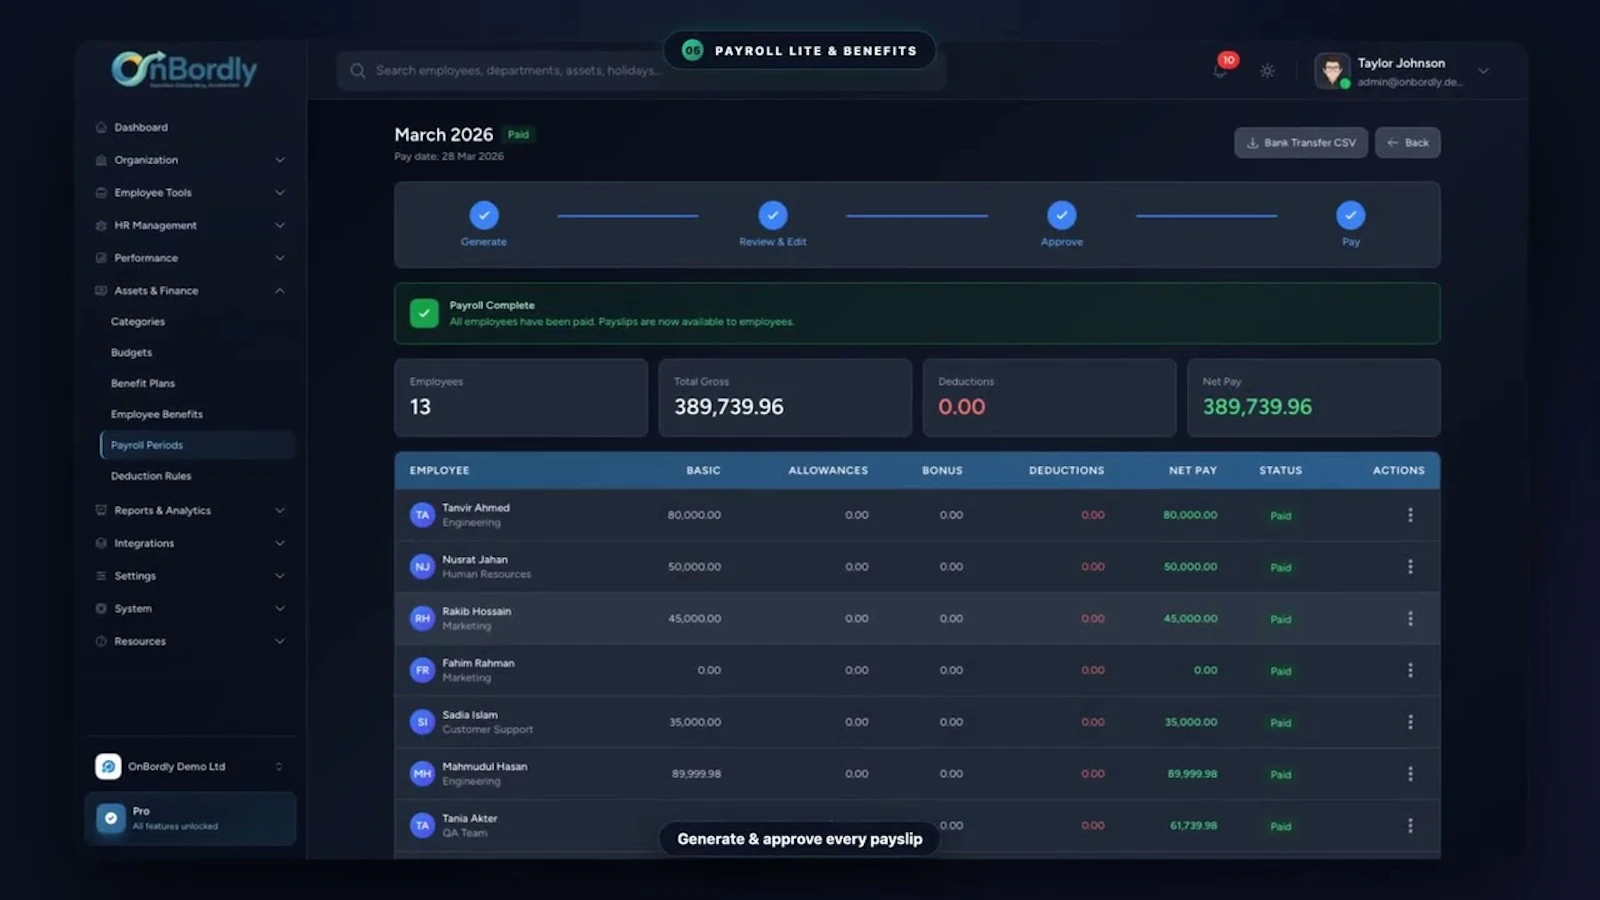Open actions menu for Tania Akter

pos(1410,826)
